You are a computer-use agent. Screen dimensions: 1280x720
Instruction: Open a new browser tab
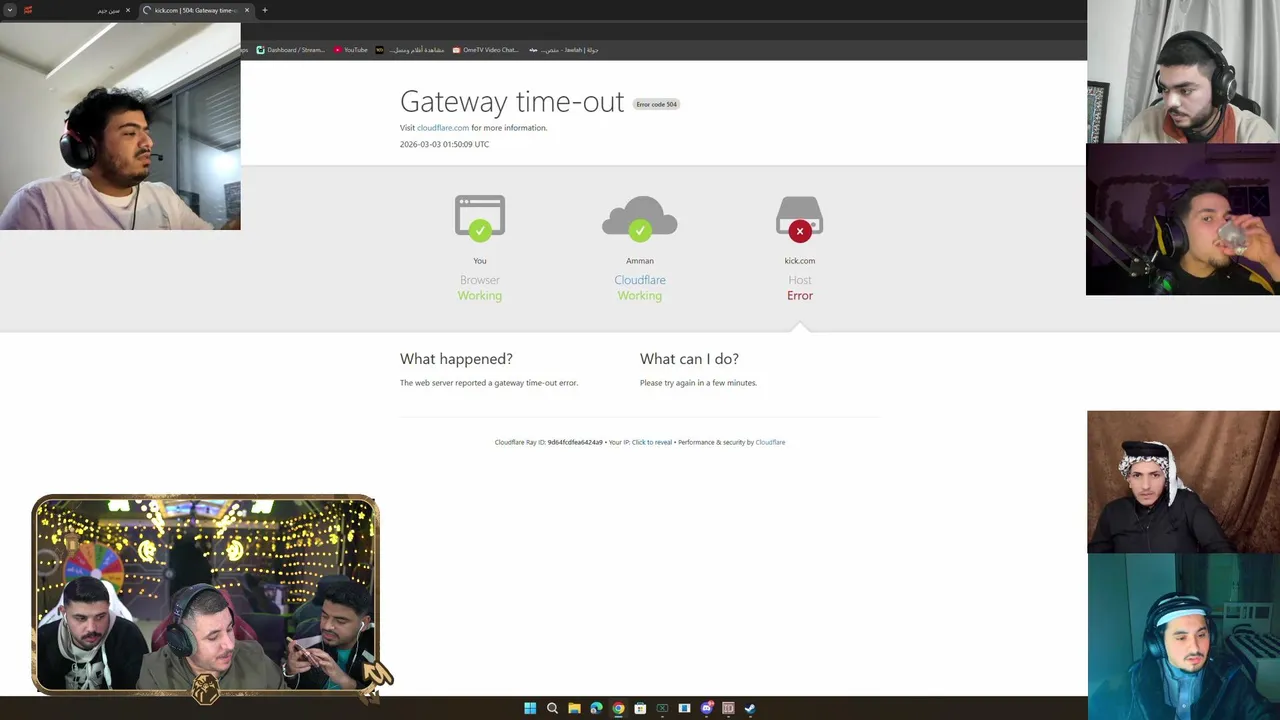264,10
